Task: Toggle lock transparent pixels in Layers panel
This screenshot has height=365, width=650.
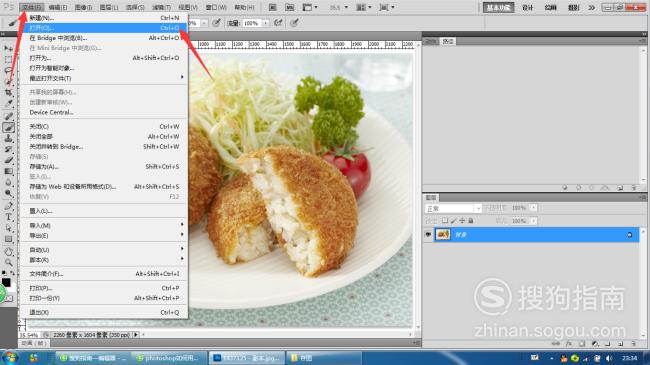Action: [x=445, y=221]
